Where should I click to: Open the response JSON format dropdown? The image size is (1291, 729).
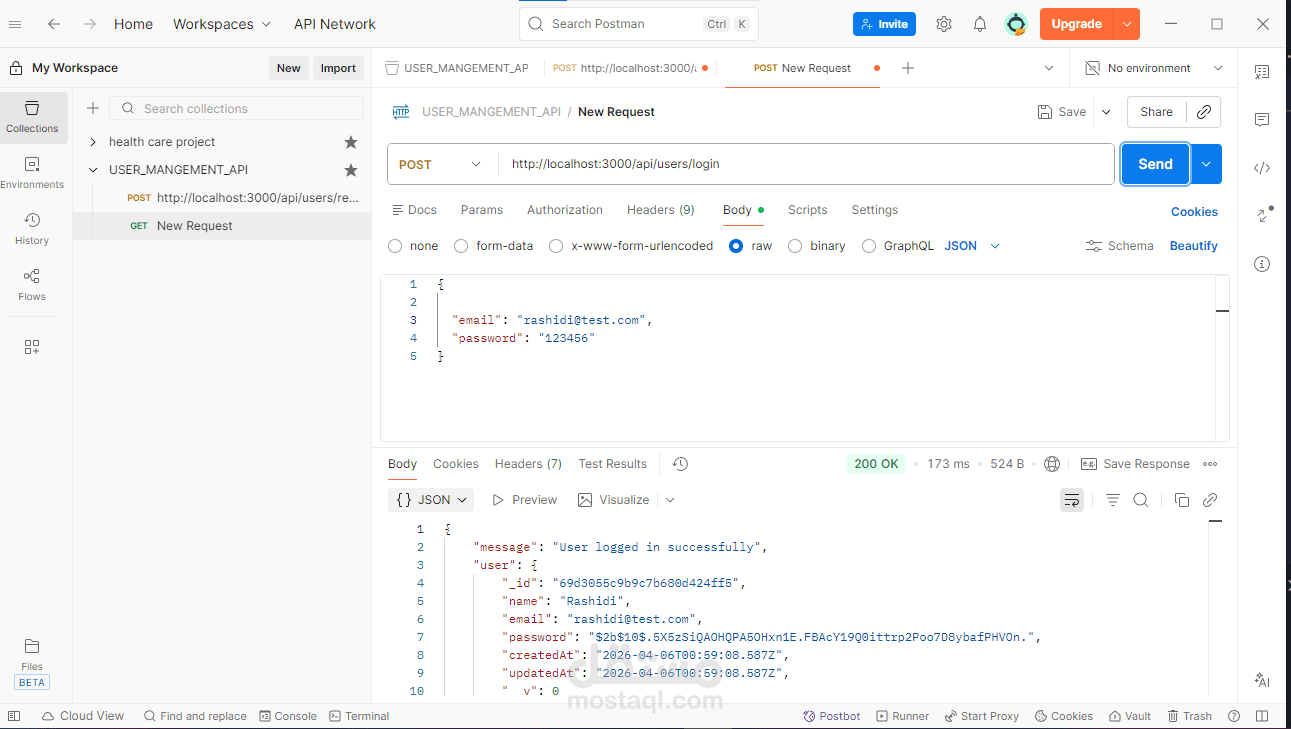coord(431,500)
